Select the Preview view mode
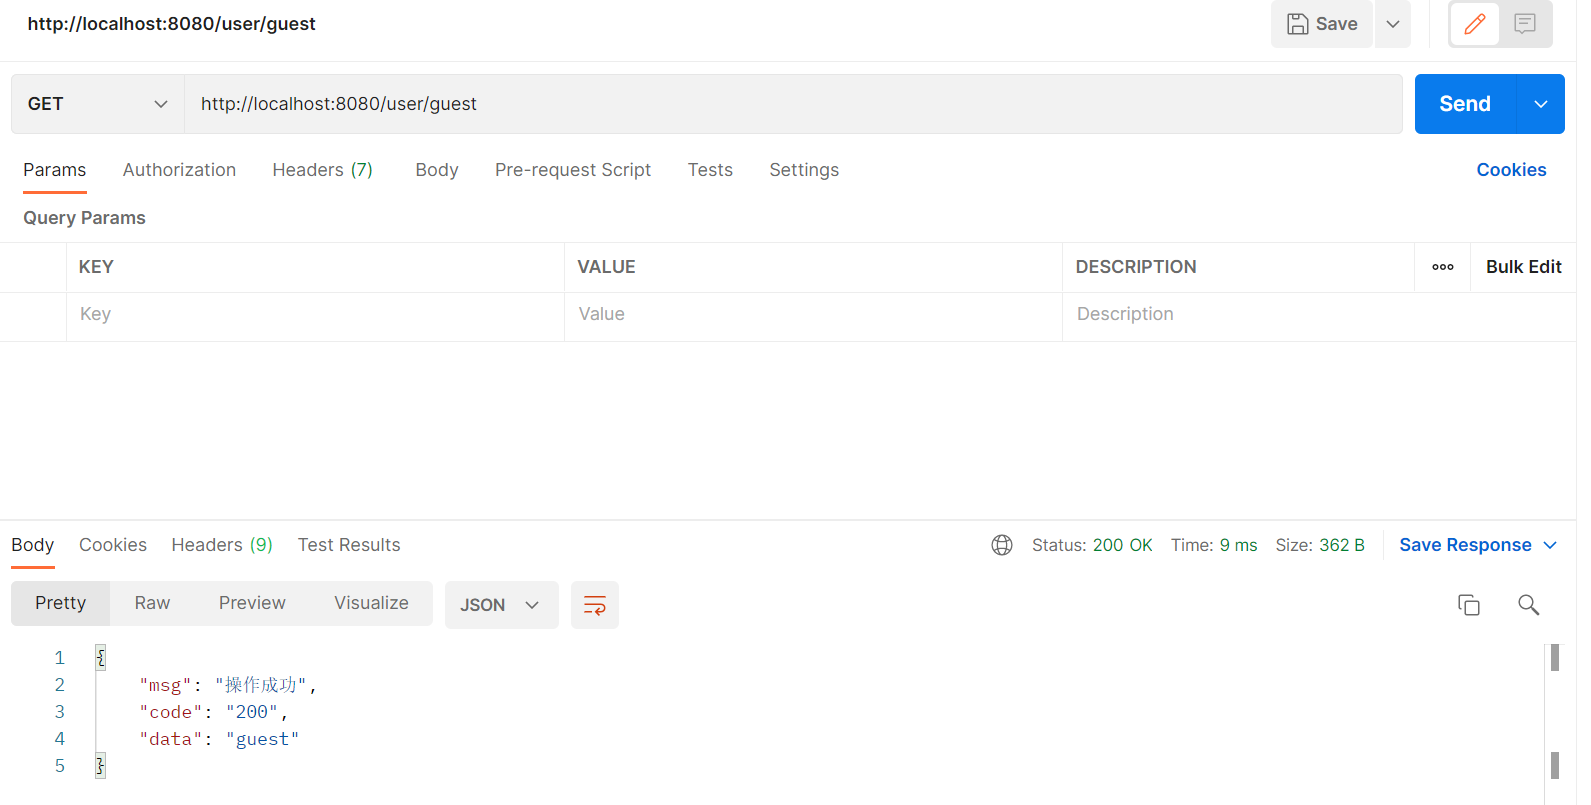The width and height of the screenshot is (1591, 805). point(252,603)
